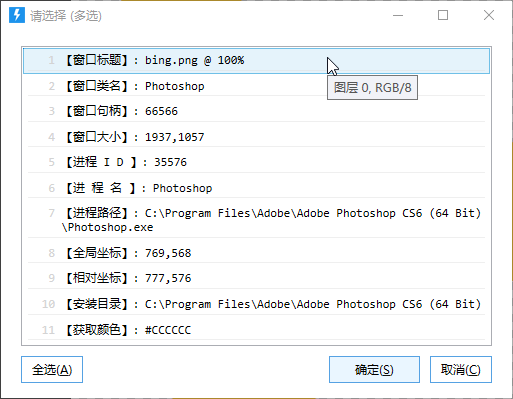
Task: Minimize the 请选择 dialog window
Action: pyautogui.click(x=398, y=15)
